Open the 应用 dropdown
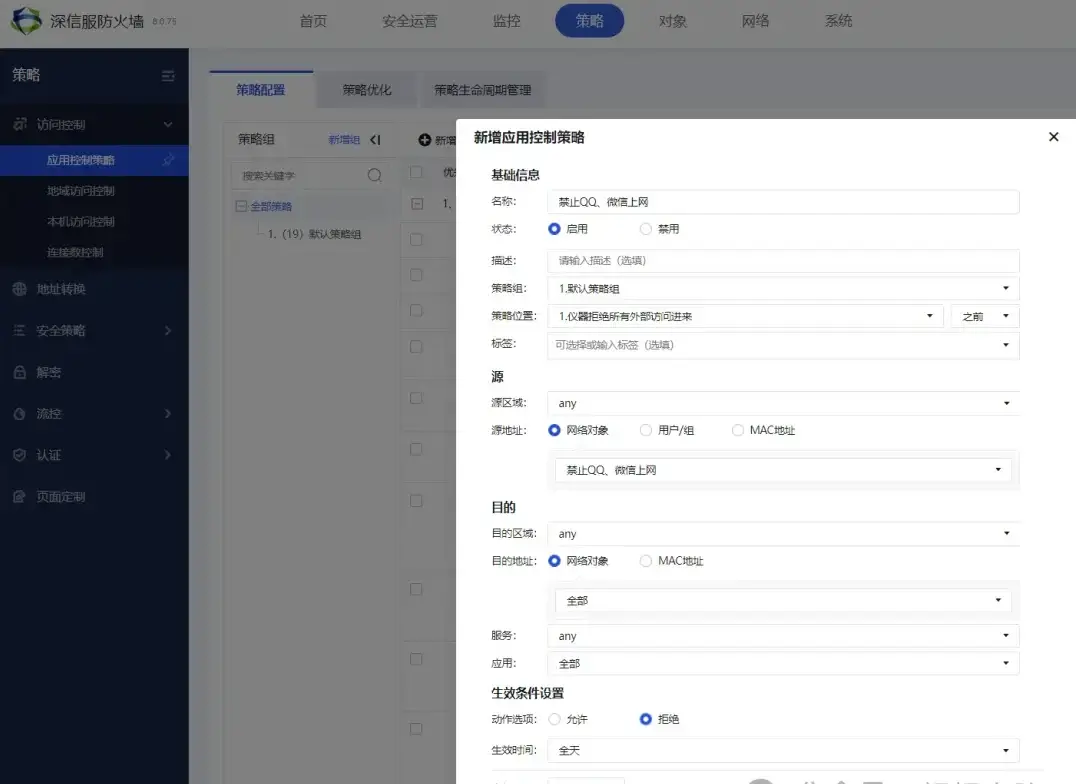 (783, 664)
